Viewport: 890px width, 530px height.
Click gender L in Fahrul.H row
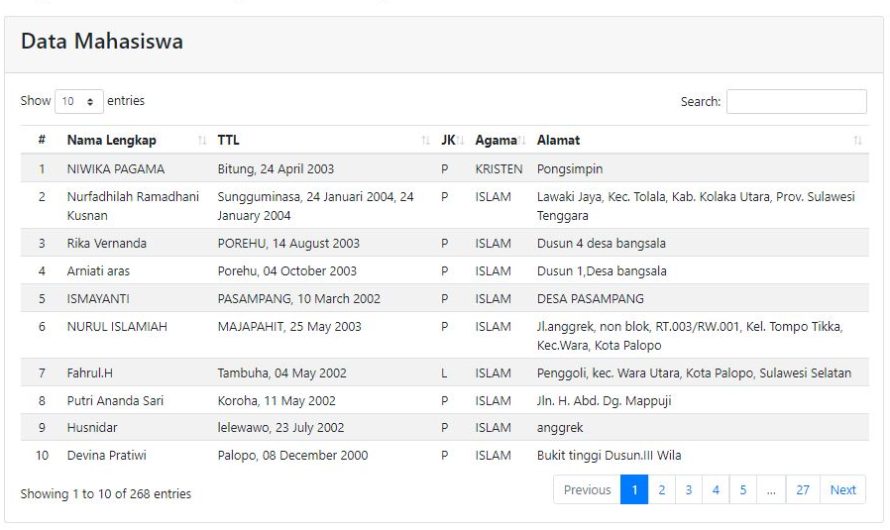point(444,373)
